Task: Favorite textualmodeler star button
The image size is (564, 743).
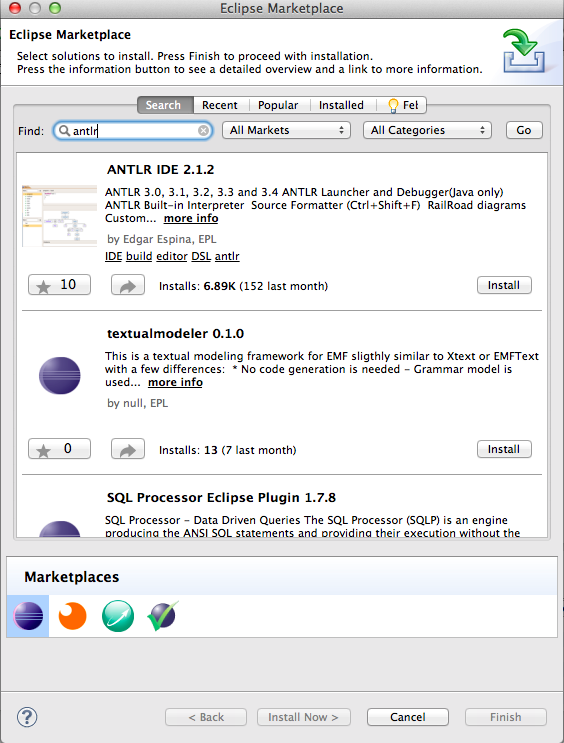Action: point(59,449)
